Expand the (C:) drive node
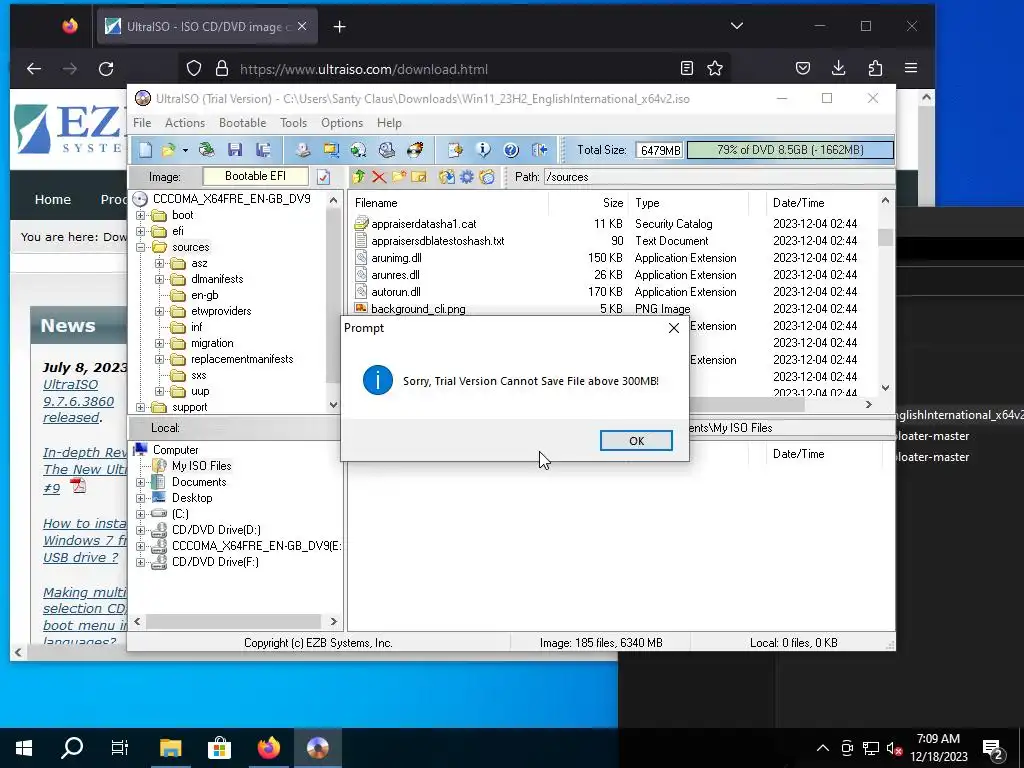The image size is (1024, 768). click(x=140, y=514)
